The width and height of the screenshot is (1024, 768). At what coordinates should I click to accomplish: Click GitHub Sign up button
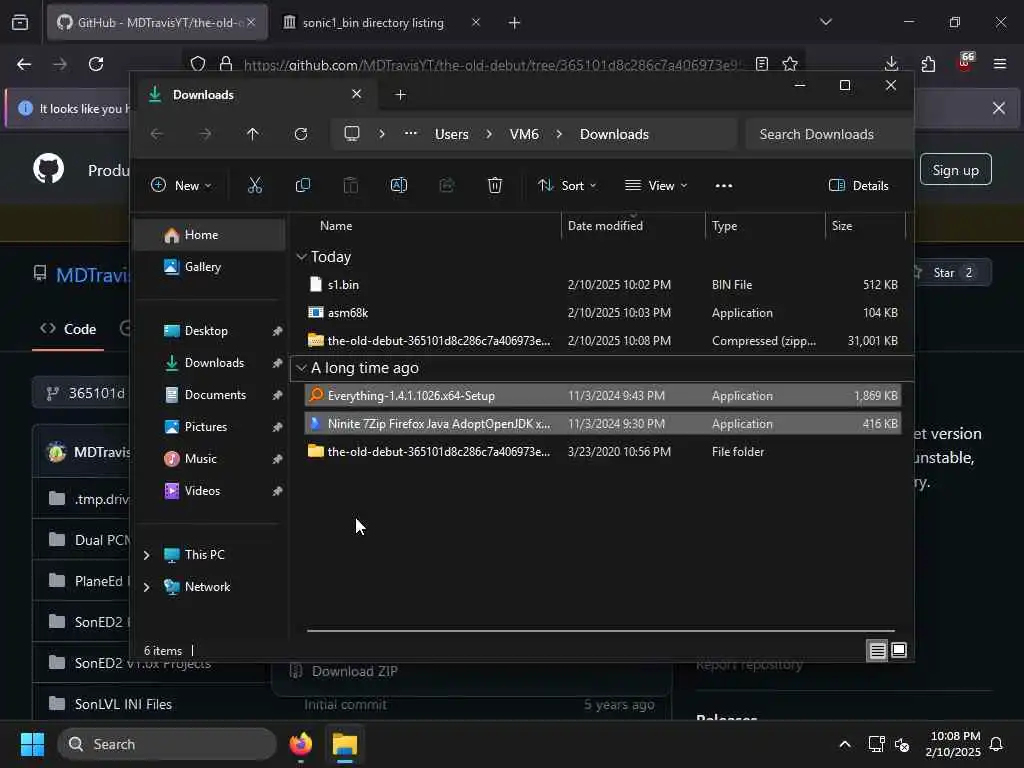pyautogui.click(x=955, y=170)
